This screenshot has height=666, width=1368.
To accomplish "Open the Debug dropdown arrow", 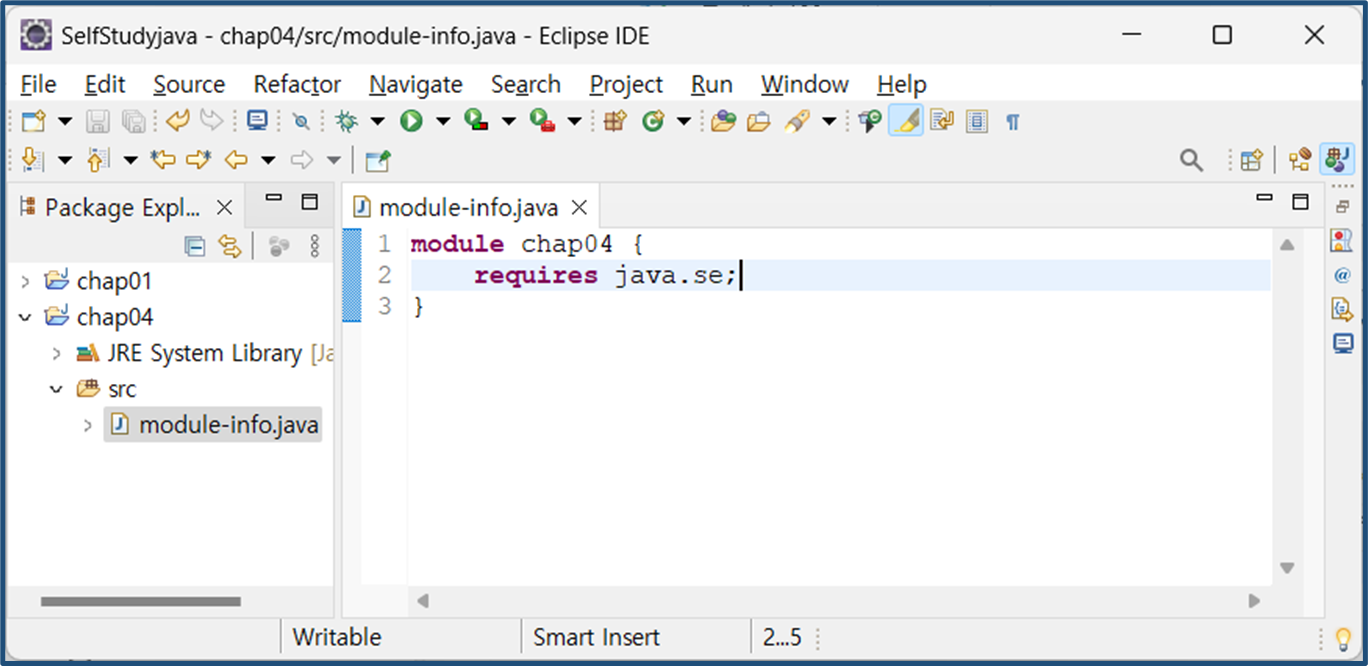I will (x=377, y=122).
